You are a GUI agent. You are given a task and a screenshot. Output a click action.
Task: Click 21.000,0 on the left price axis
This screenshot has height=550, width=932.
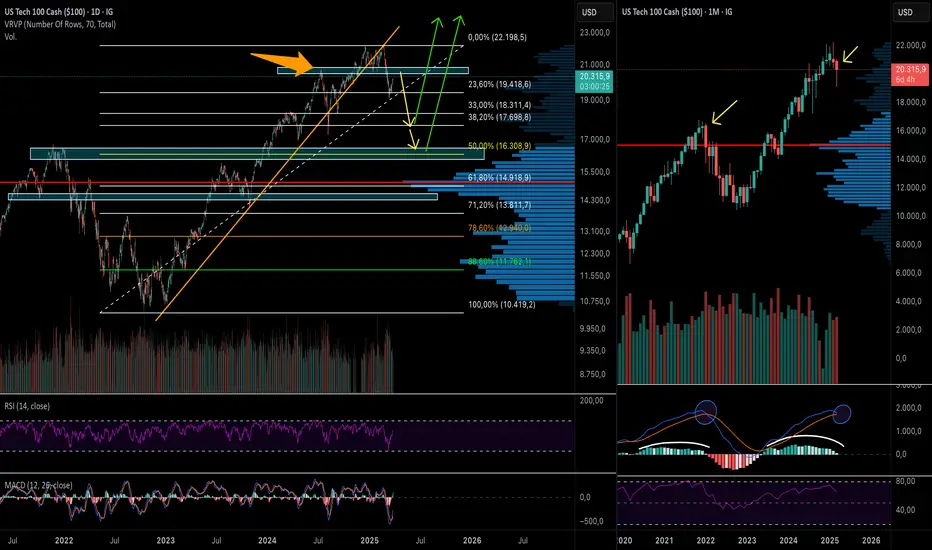(x=595, y=65)
